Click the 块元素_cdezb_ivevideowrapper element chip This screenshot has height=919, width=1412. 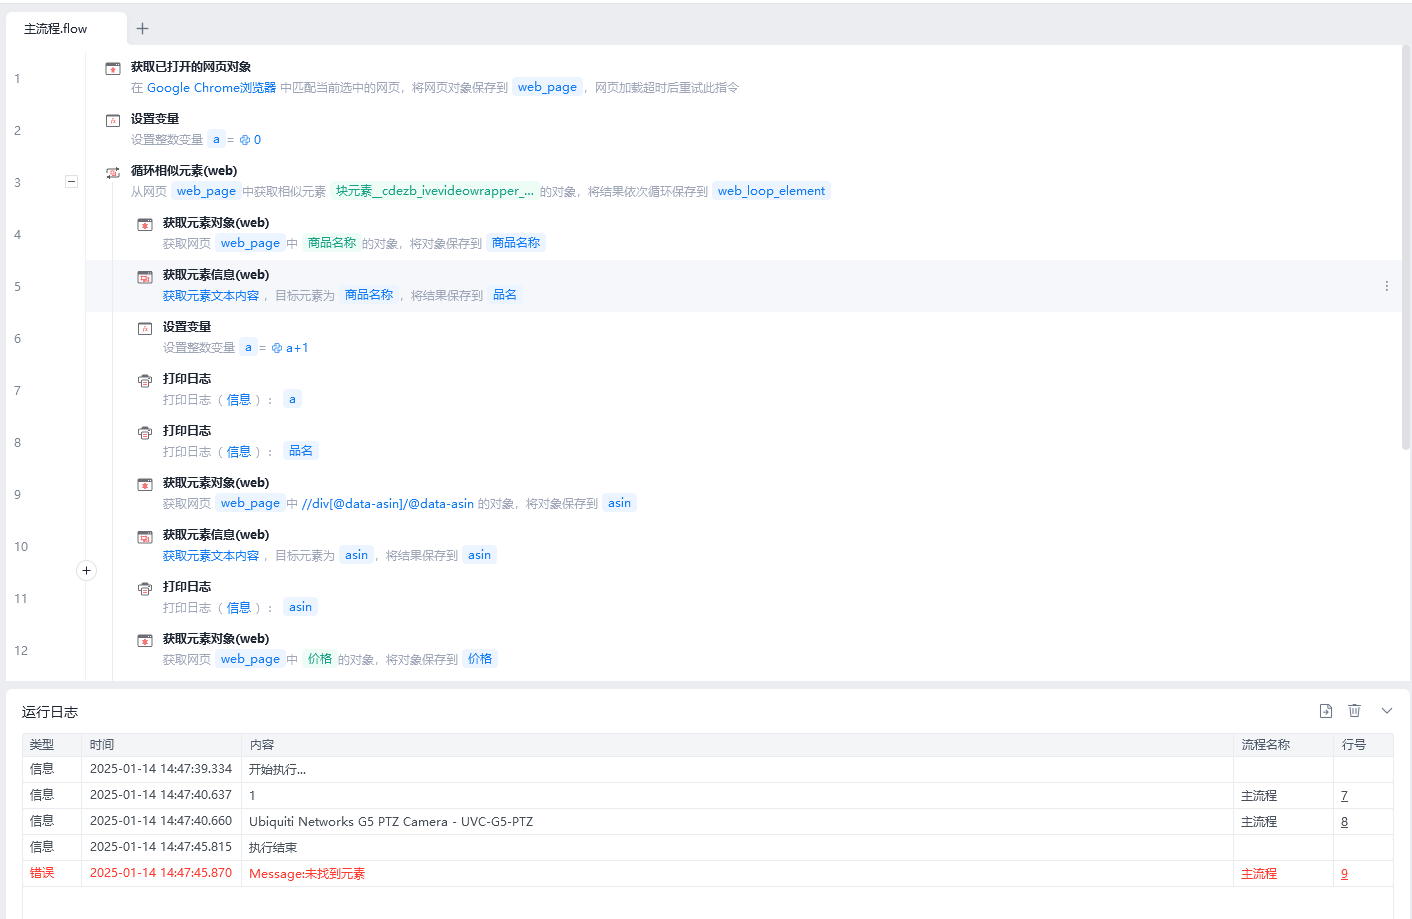[435, 191]
